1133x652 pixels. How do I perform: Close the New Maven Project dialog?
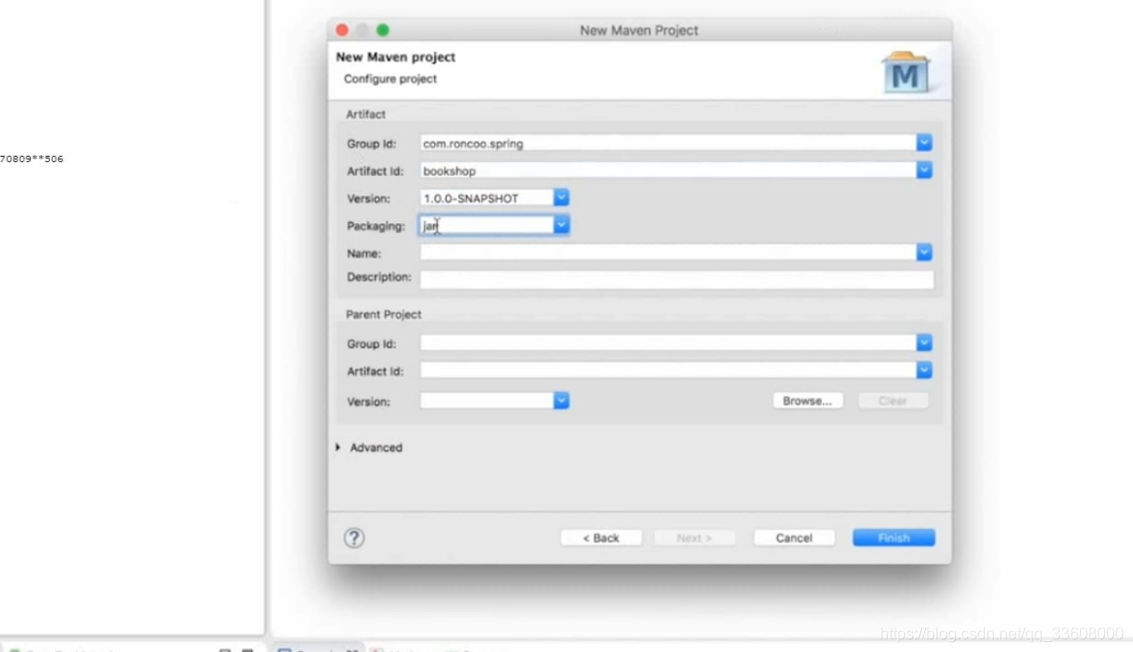343,30
